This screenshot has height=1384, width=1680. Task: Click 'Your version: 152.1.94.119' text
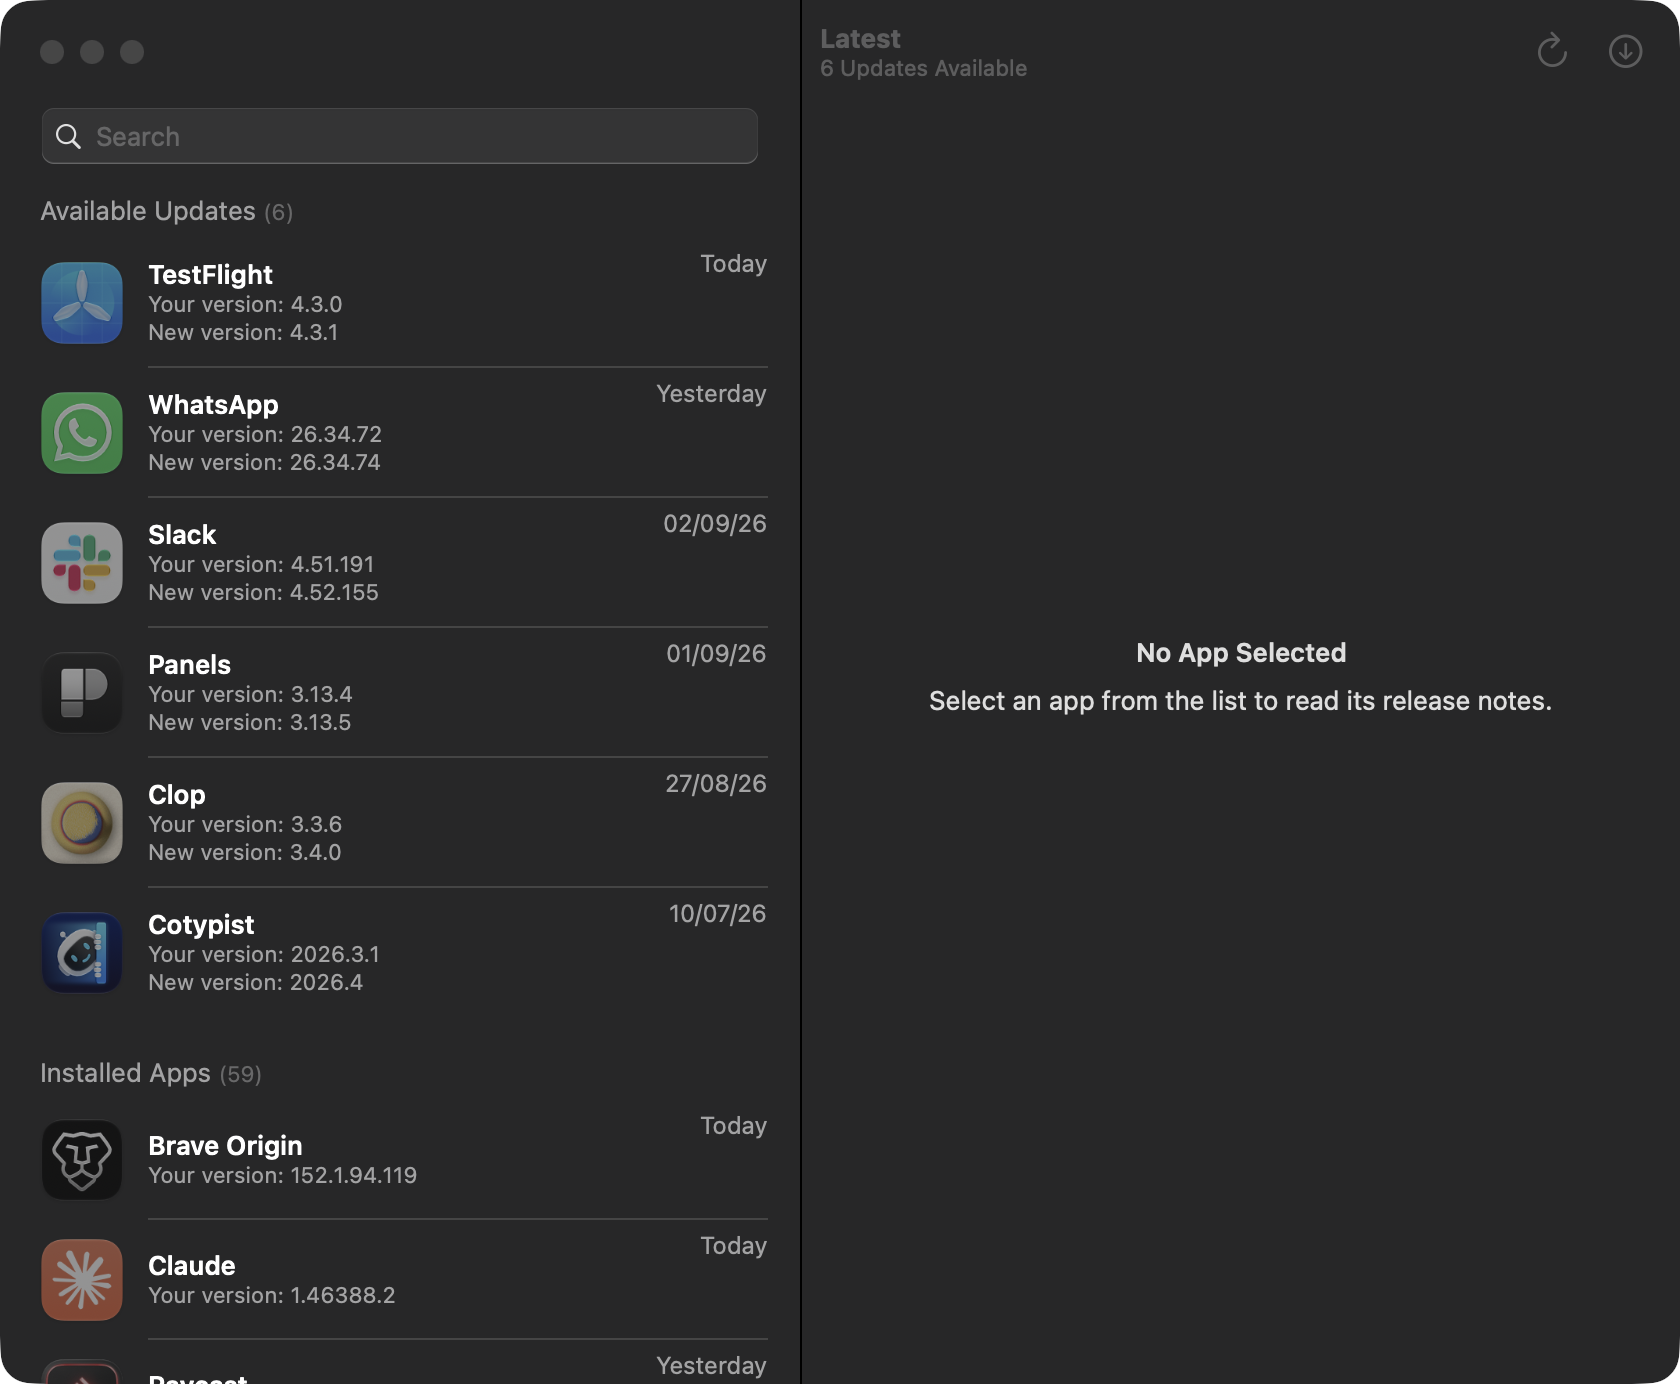[x=282, y=1175]
